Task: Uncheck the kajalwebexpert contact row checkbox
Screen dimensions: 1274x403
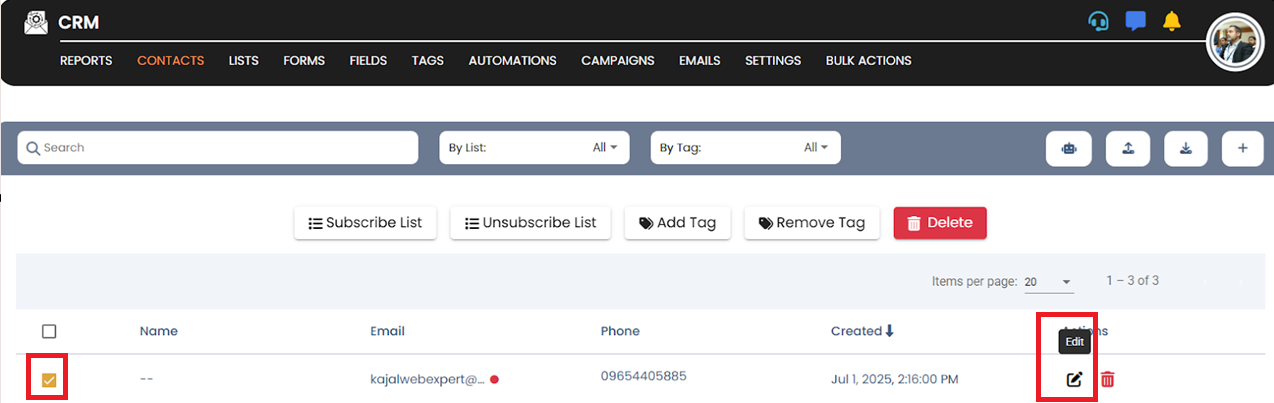Action: coord(49,380)
